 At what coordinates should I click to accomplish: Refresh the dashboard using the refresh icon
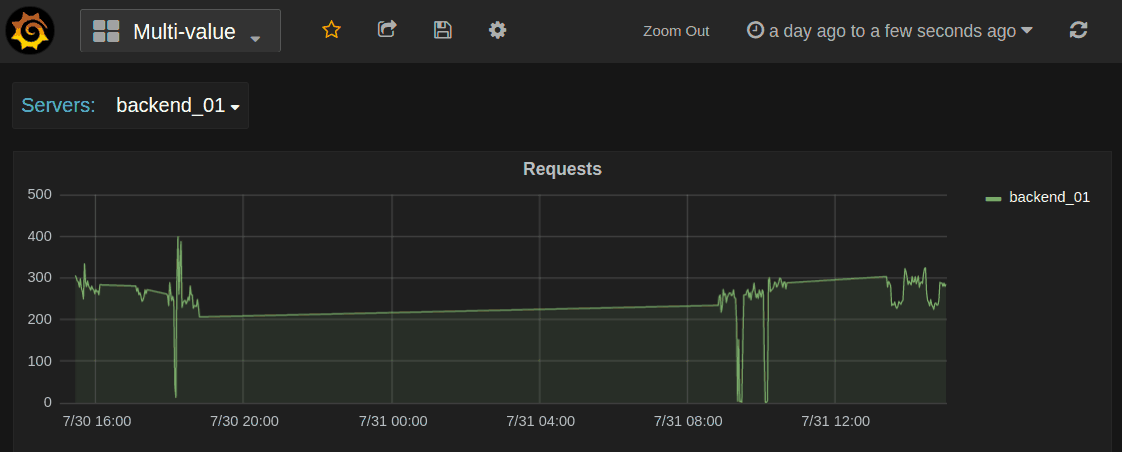pyautogui.click(x=1078, y=30)
